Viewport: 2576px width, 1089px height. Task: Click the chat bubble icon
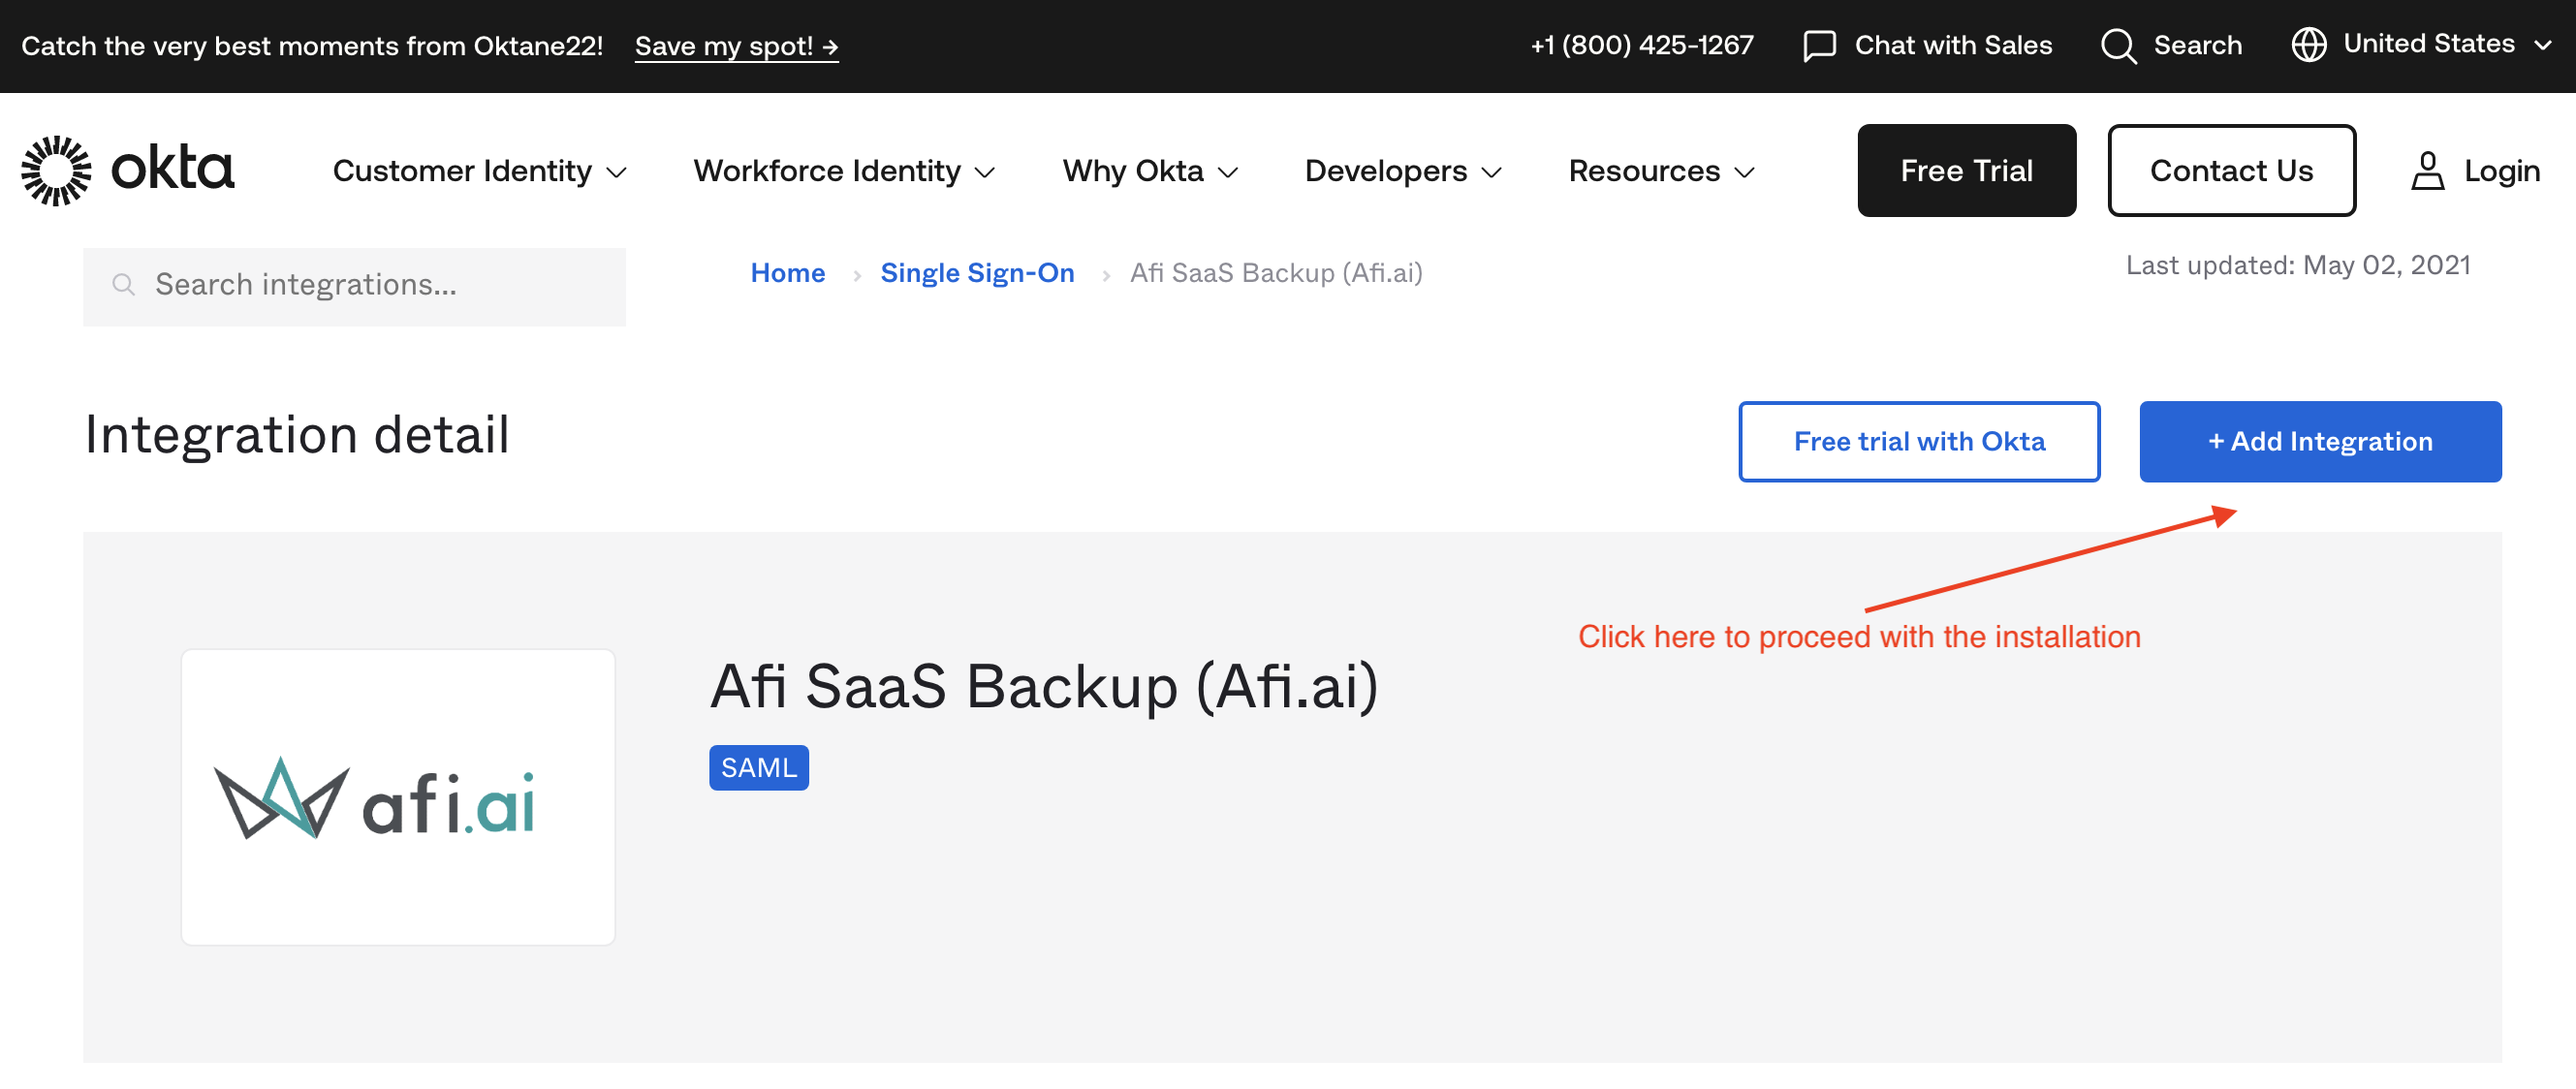pos(1818,46)
